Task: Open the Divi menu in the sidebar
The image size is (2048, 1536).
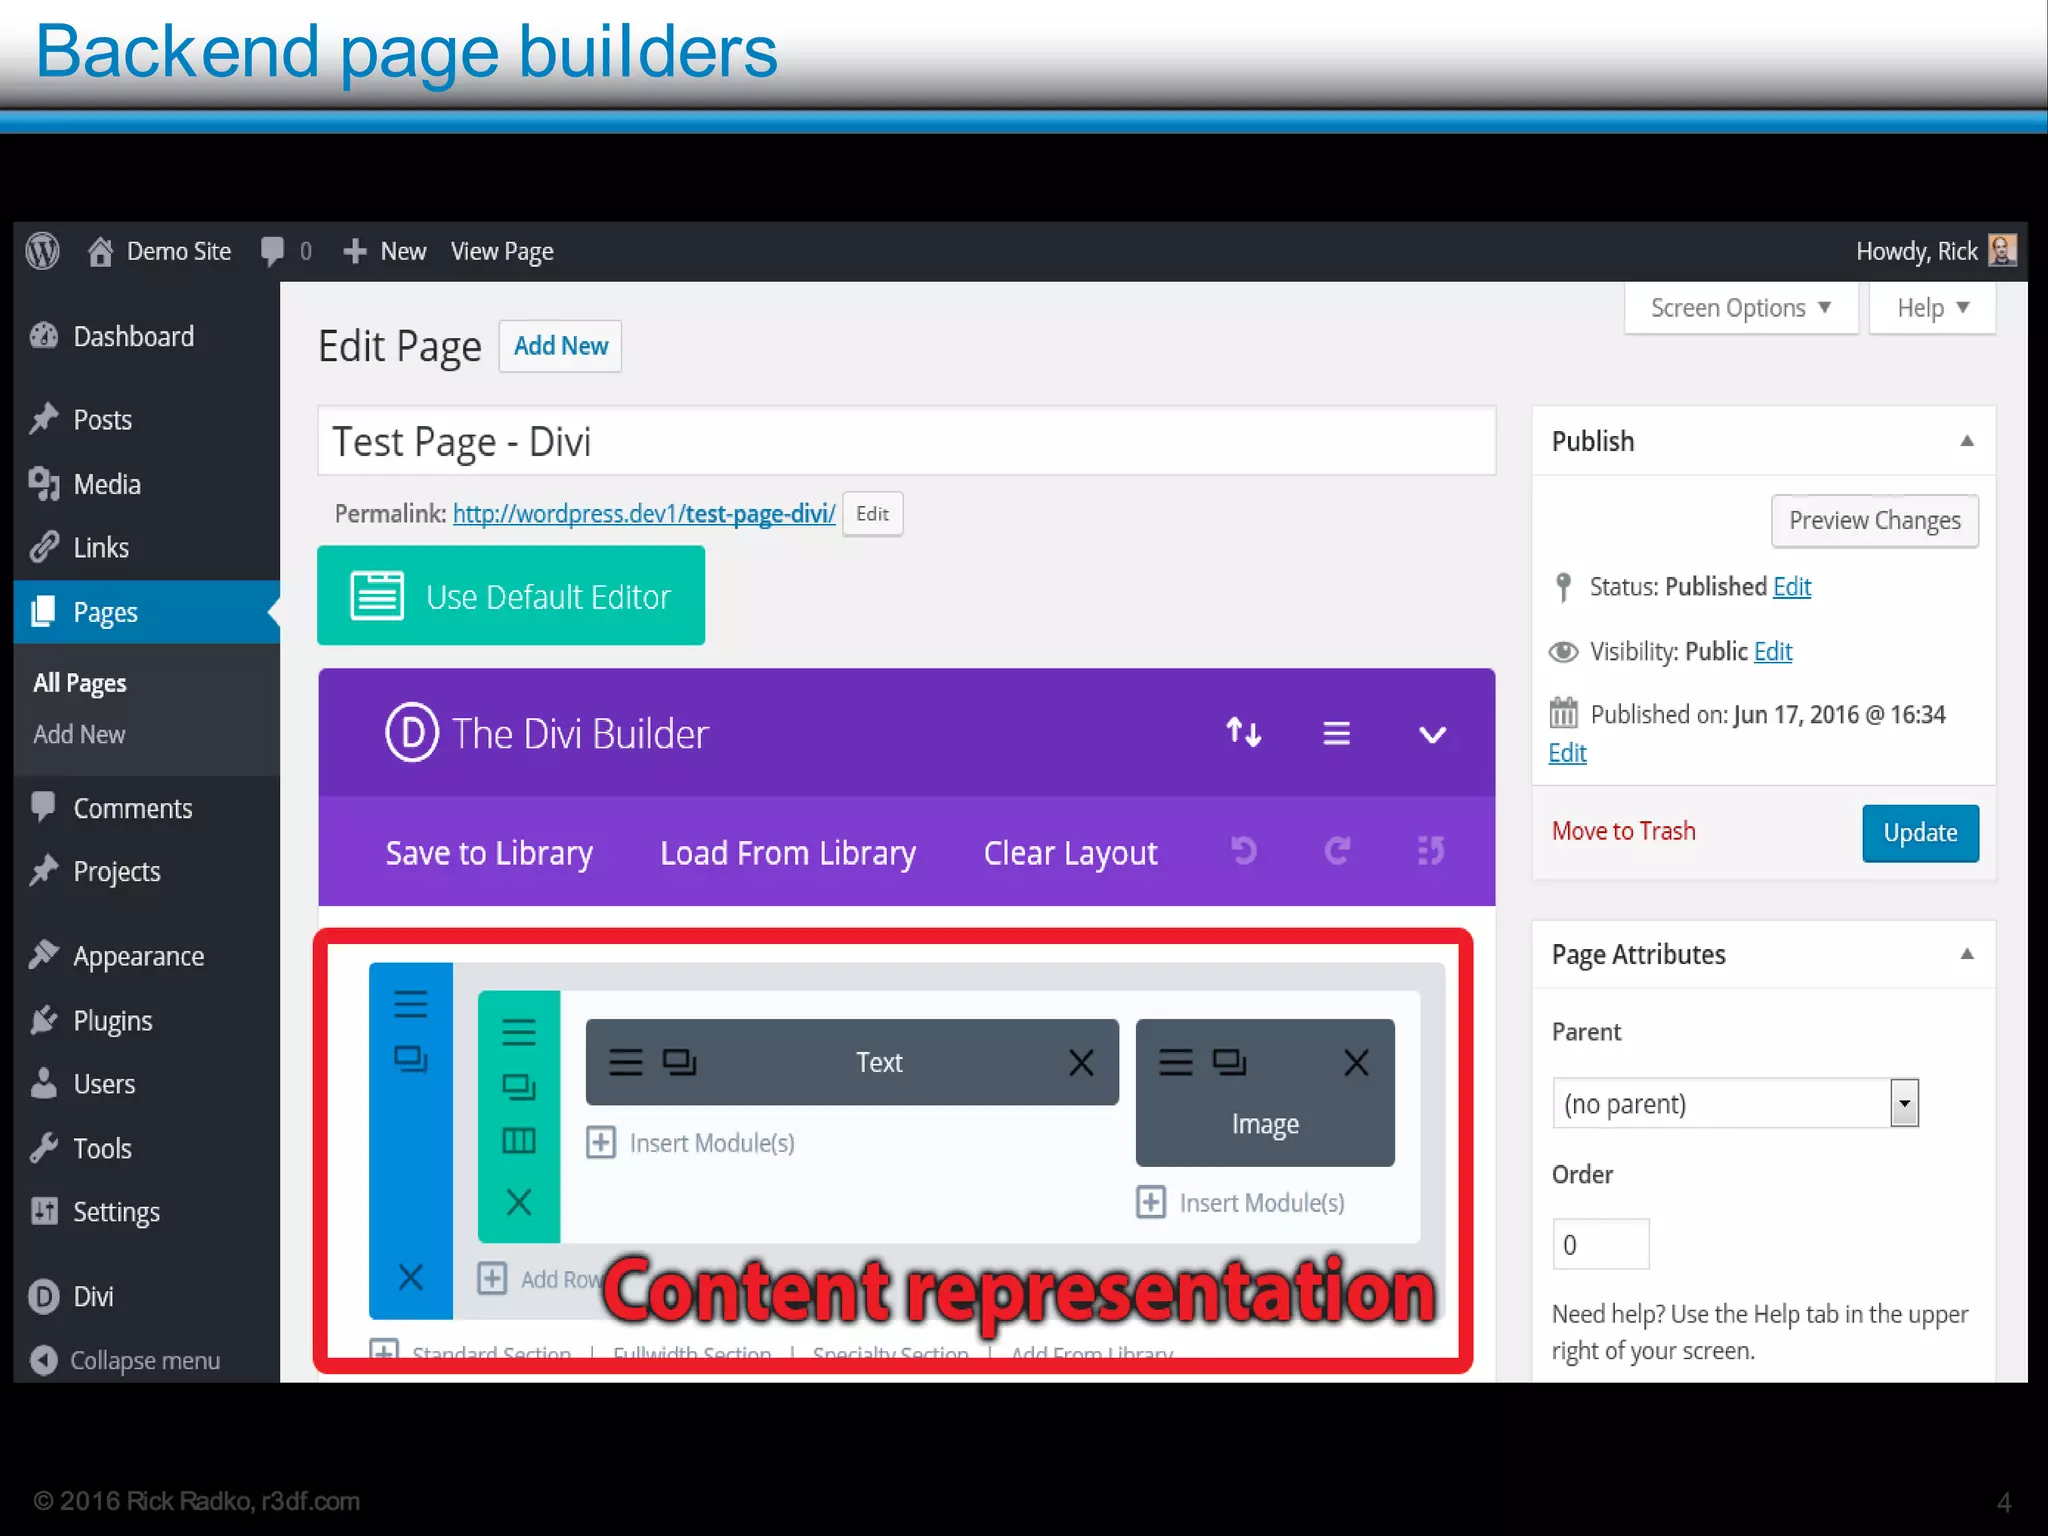Action: point(93,1296)
